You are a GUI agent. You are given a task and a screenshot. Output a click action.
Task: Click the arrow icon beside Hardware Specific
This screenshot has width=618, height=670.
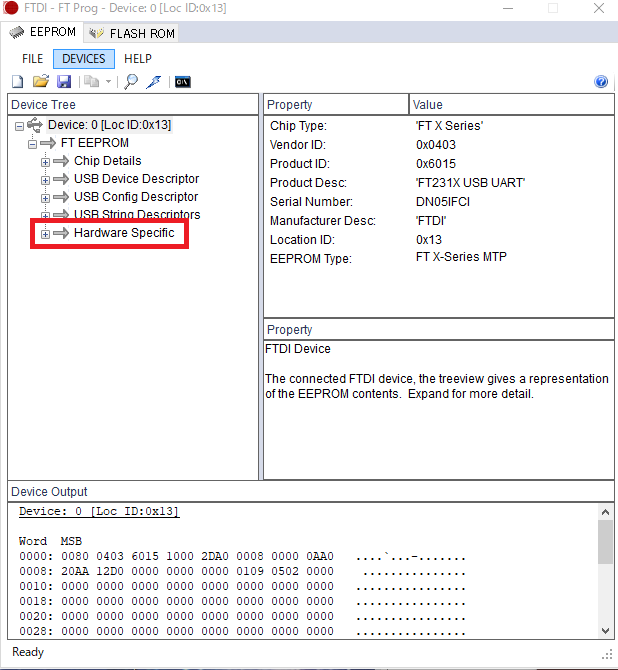tap(61, 233)
